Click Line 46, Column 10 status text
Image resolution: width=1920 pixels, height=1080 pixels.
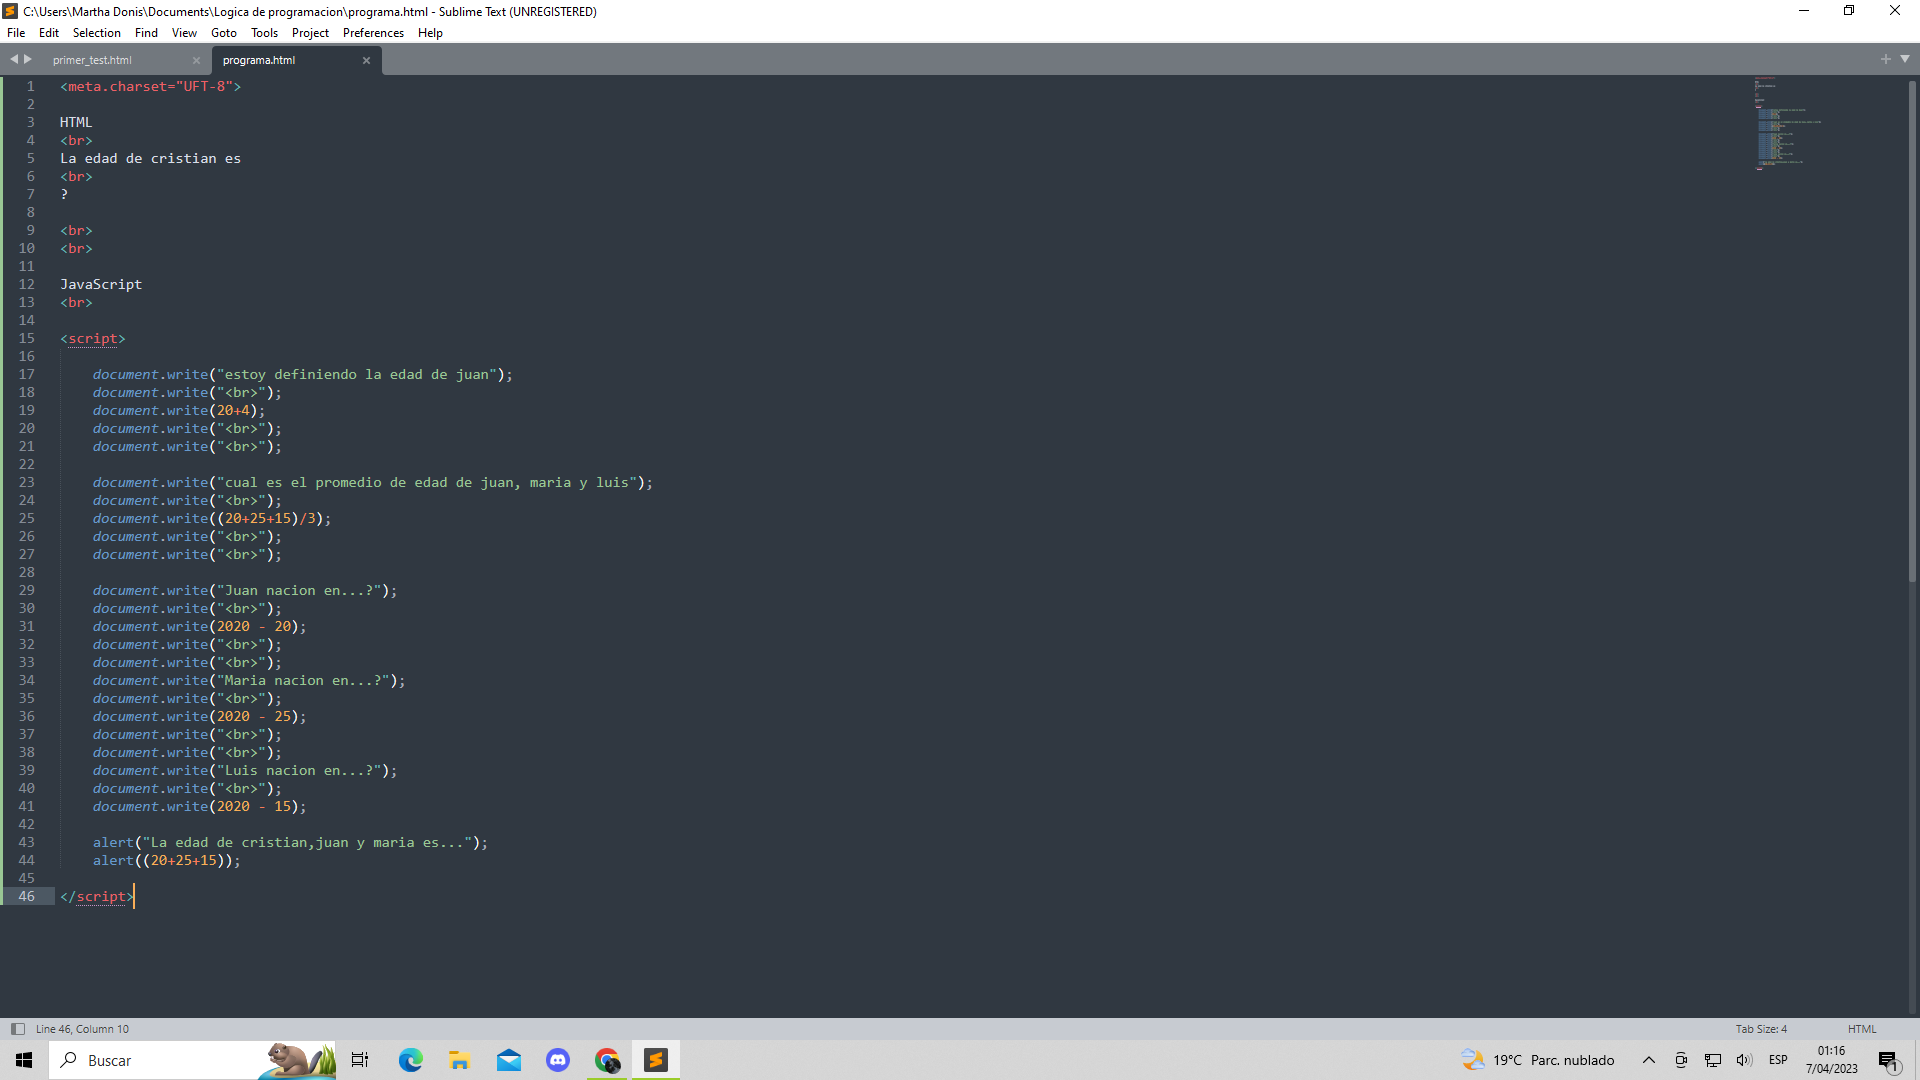coord(82,1029)
